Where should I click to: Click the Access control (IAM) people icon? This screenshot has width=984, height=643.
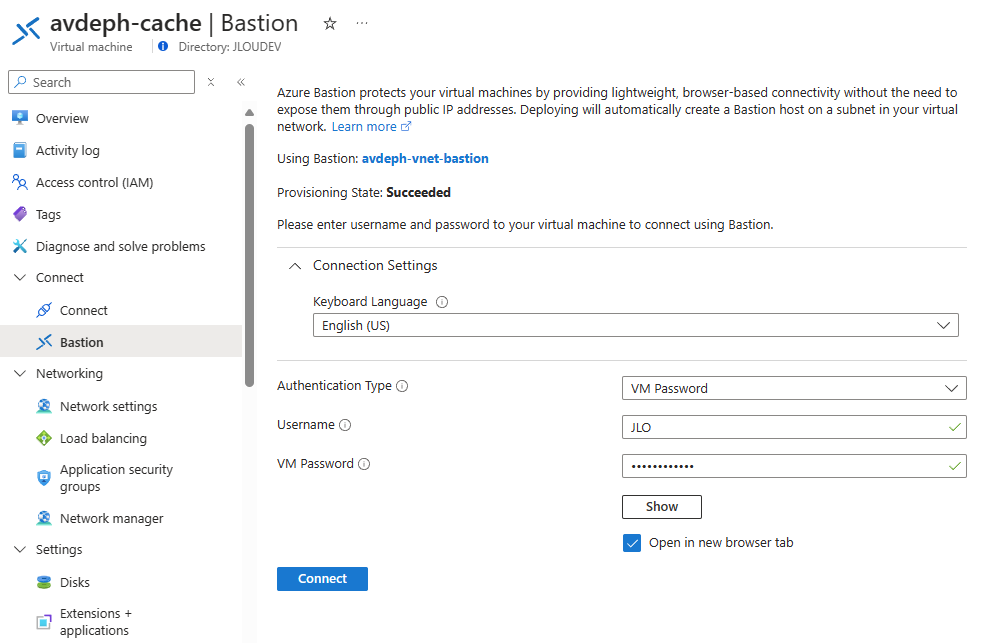[x=20, y=182]
